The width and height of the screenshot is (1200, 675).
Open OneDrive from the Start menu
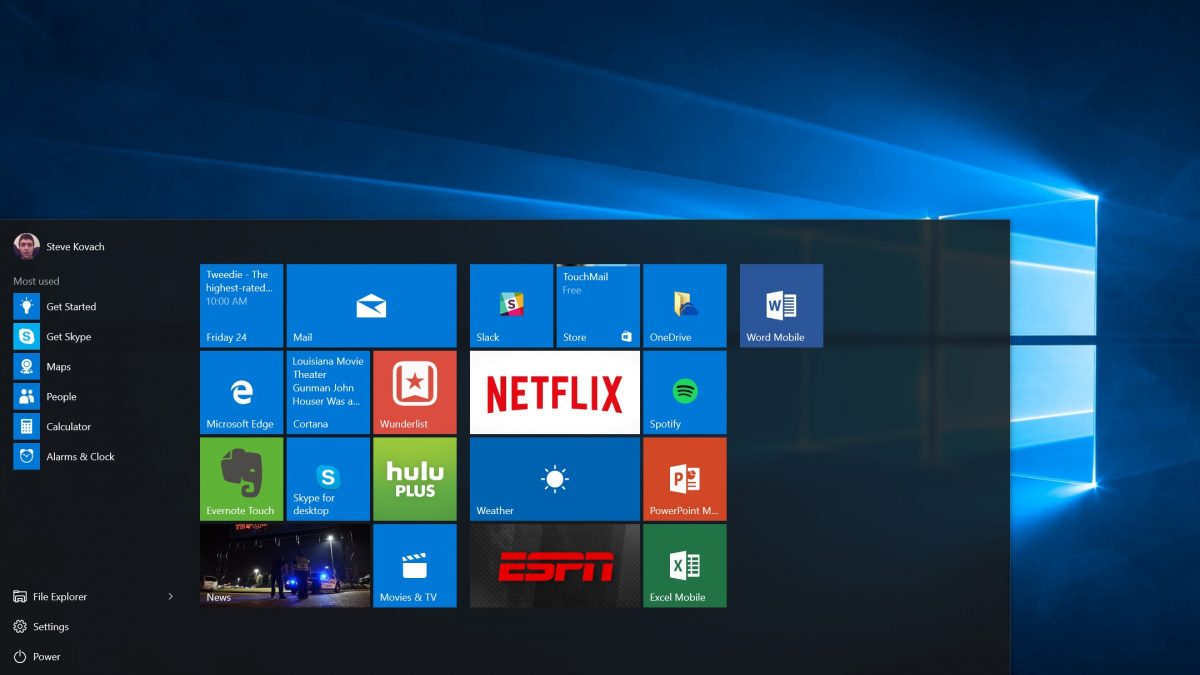pyautogui.click(x=684, y=305)
